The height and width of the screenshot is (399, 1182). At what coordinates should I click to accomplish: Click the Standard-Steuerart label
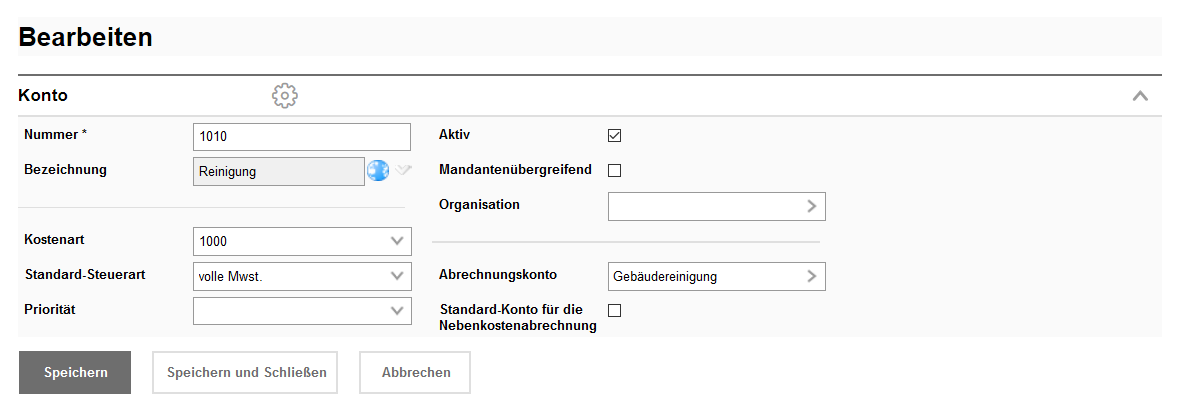point(85,275)
